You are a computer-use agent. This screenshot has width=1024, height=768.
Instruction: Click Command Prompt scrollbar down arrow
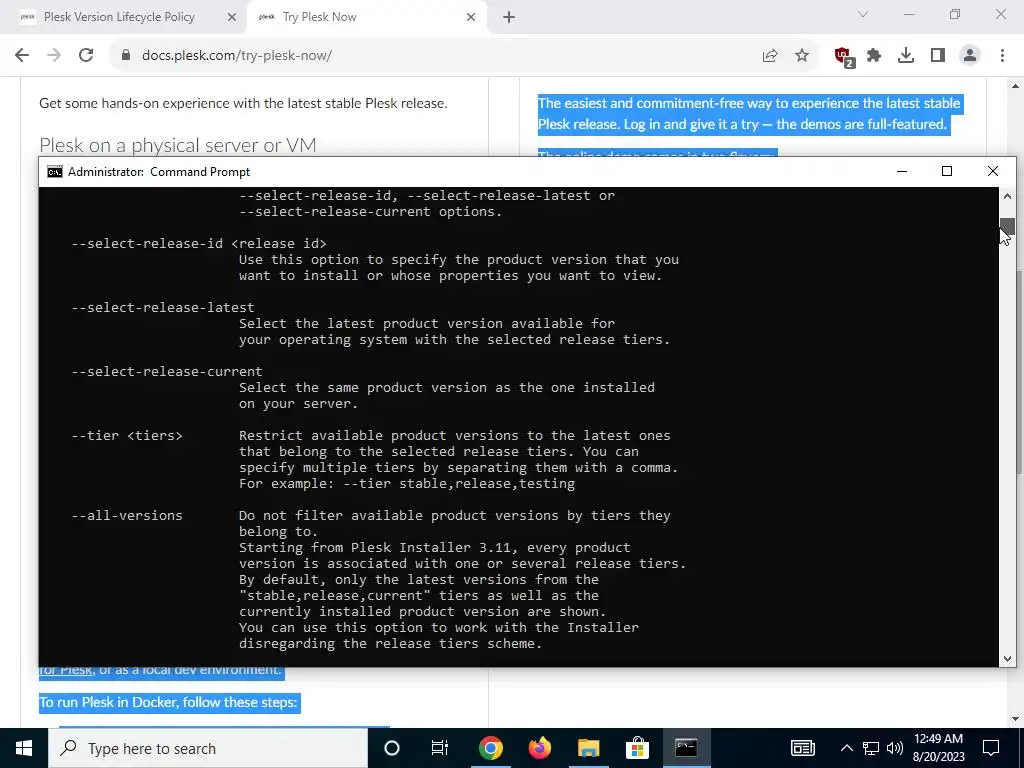point(1007,659)
